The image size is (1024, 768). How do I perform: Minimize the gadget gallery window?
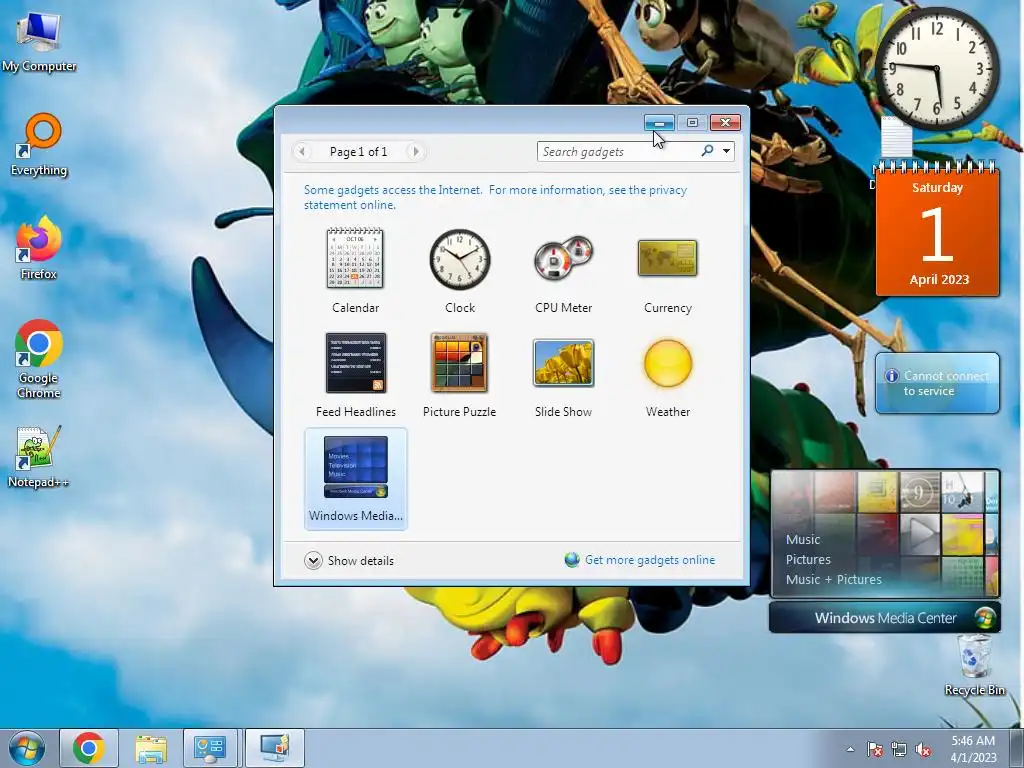660,123
